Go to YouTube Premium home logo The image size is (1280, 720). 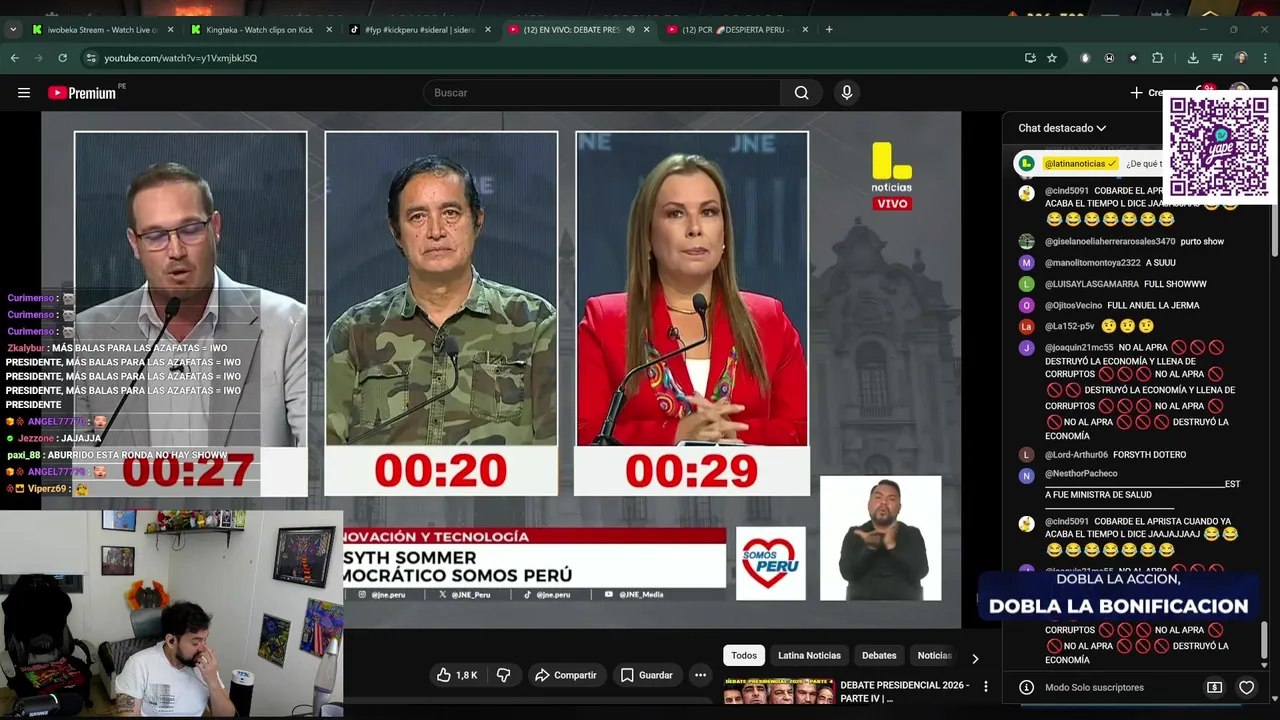[x=84, y=93]
